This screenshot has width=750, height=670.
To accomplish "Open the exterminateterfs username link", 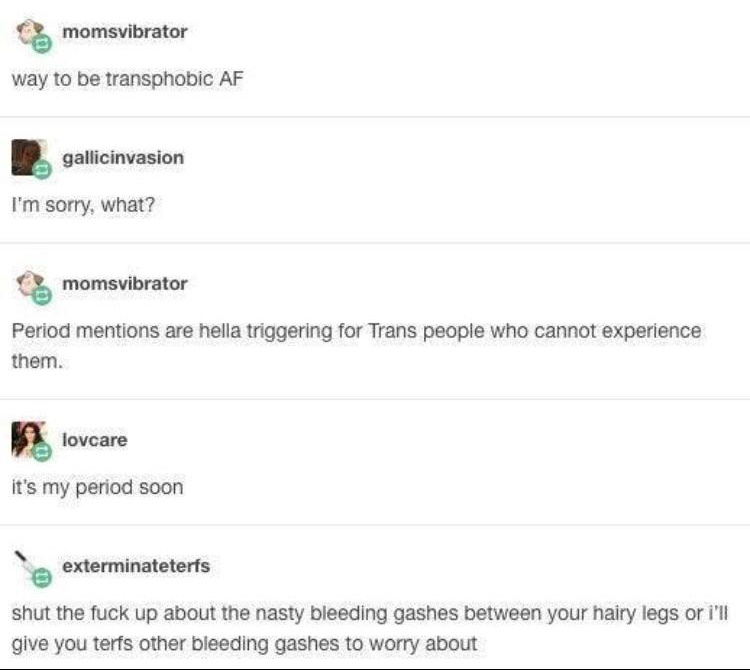I will pyautogui.click(x=136, y=566).
